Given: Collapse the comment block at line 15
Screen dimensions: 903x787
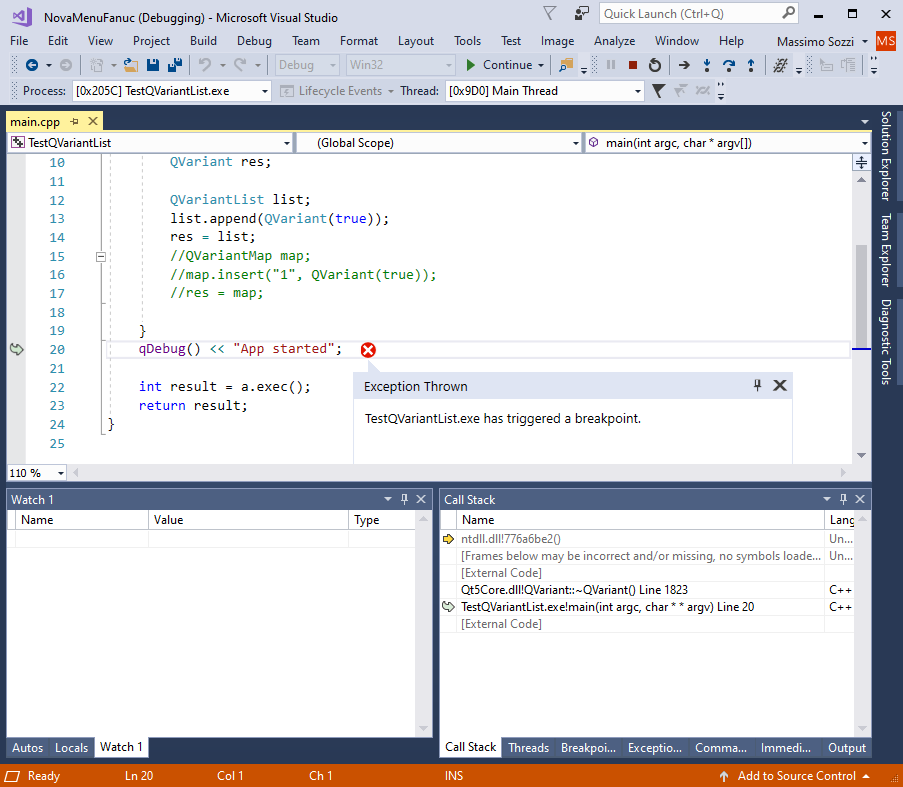Looking at the screenshot, I should tap(101, 257).
